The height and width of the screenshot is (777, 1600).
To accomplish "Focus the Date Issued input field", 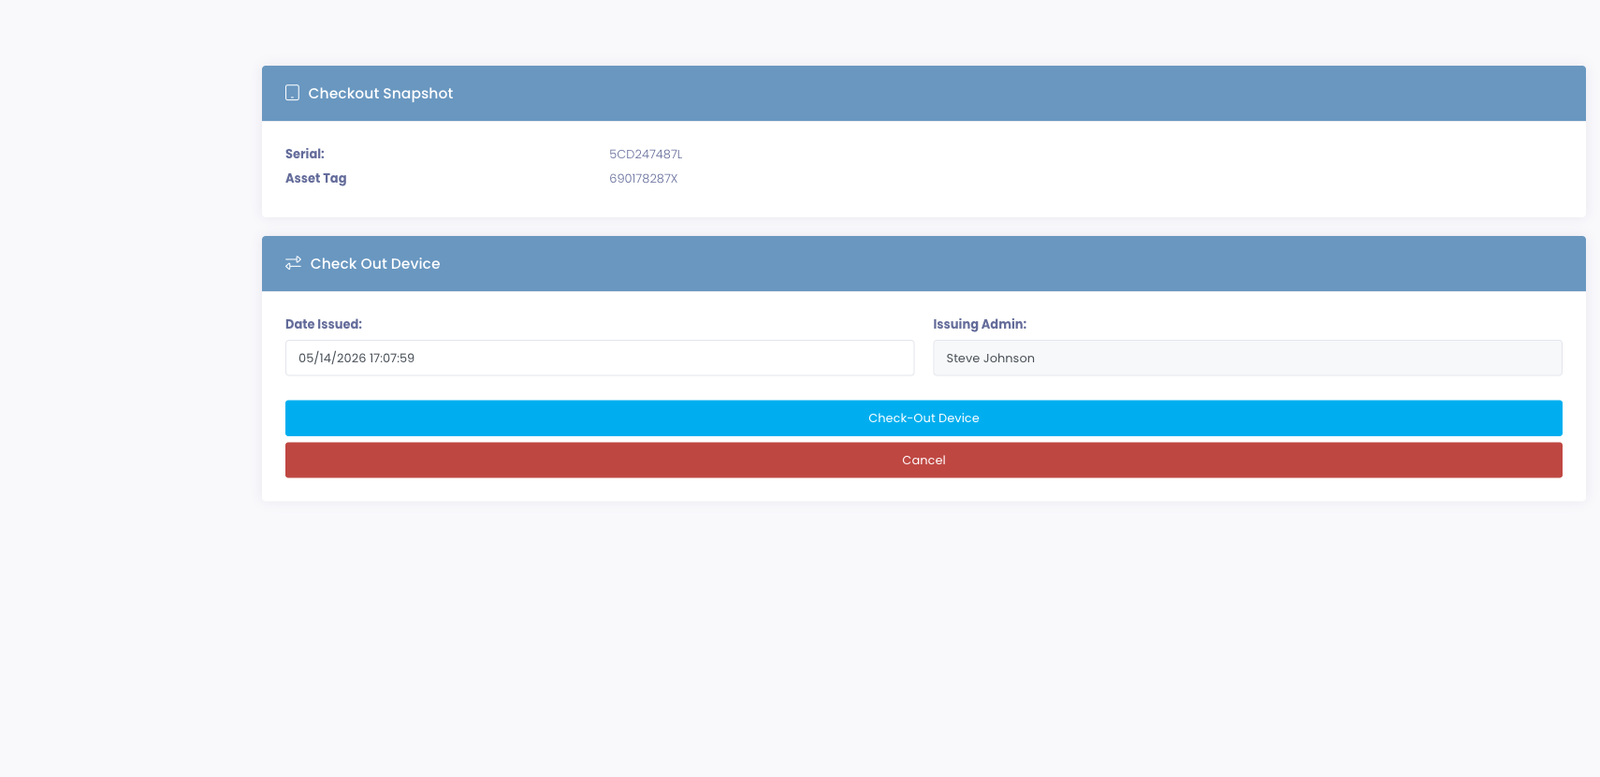I will click(x=599, y=358).
